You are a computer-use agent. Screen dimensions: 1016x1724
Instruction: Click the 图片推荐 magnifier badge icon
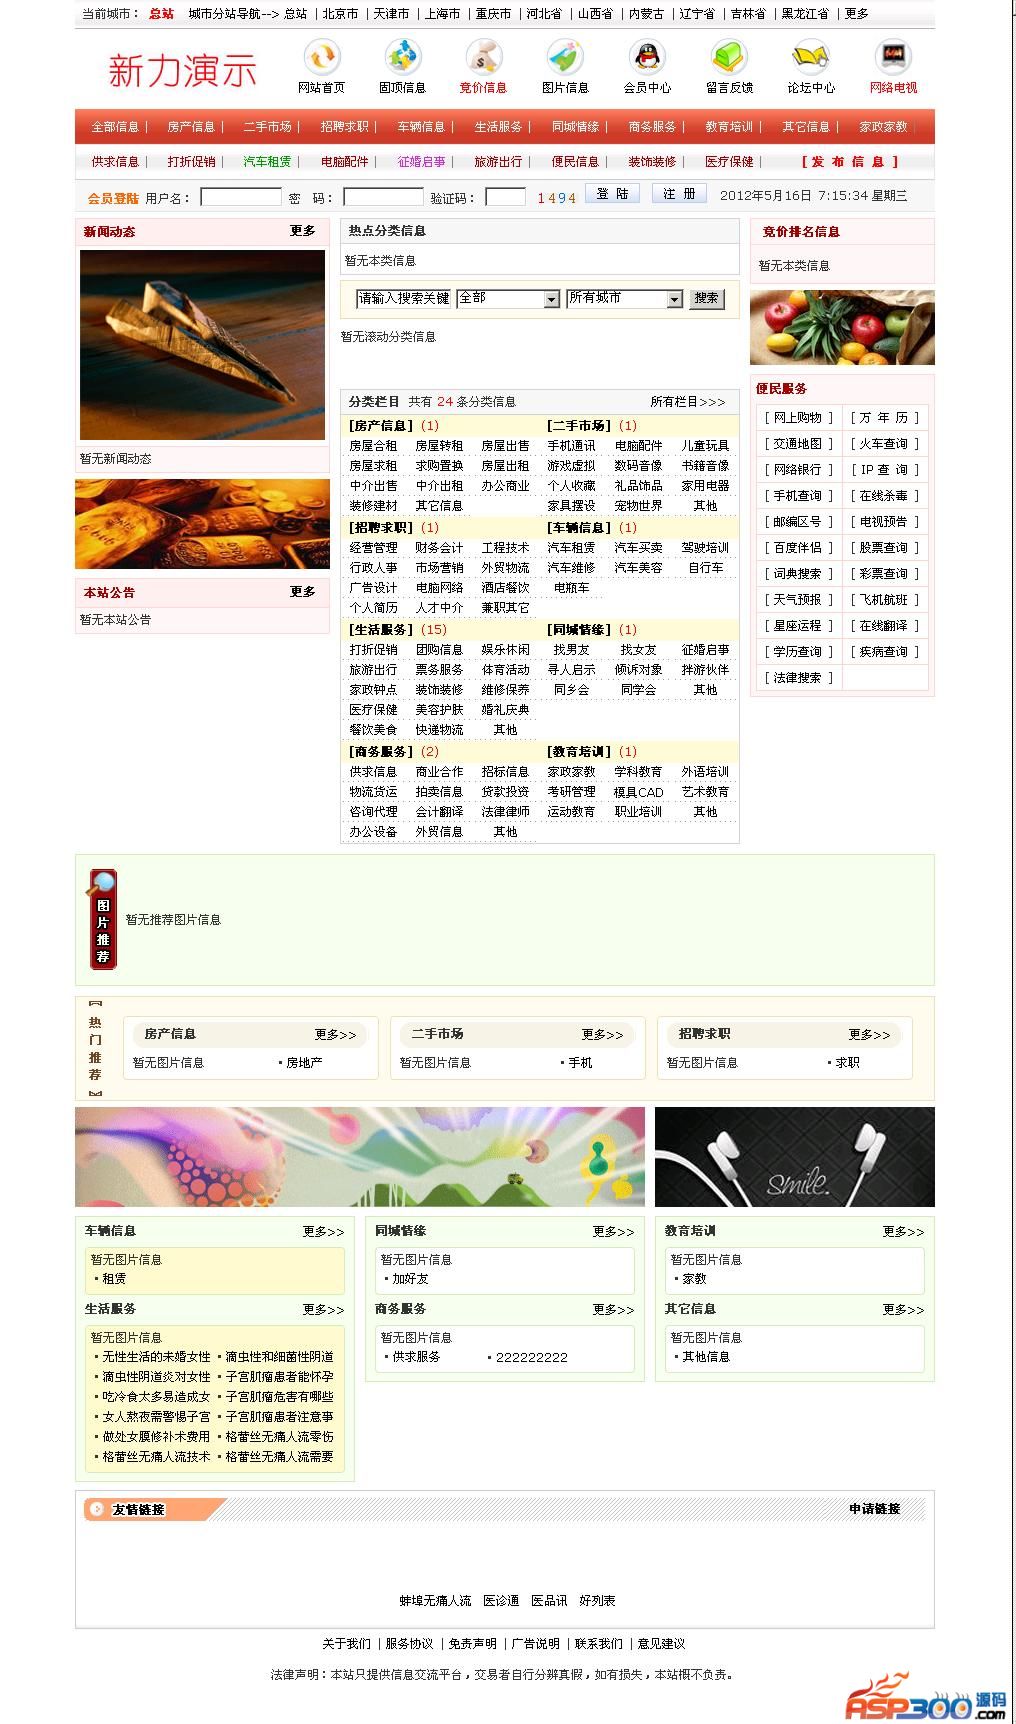pos(103,919)
